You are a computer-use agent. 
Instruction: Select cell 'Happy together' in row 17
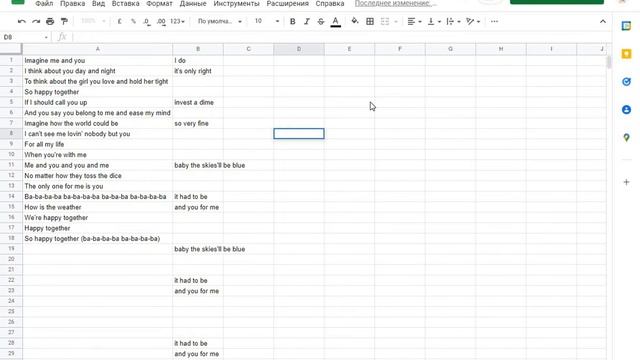[x=98, y=228]
